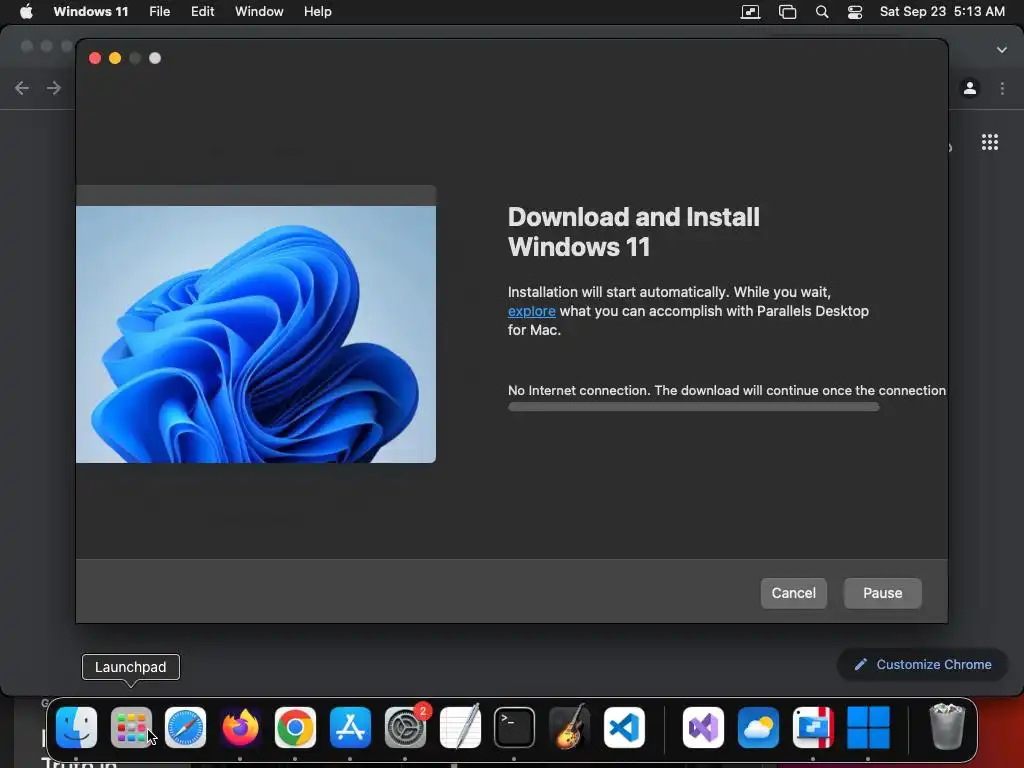The width and height of the screenshot is (1024, 768).
Task: Open the App Store dock icon
Action: [x=350, y=727]
